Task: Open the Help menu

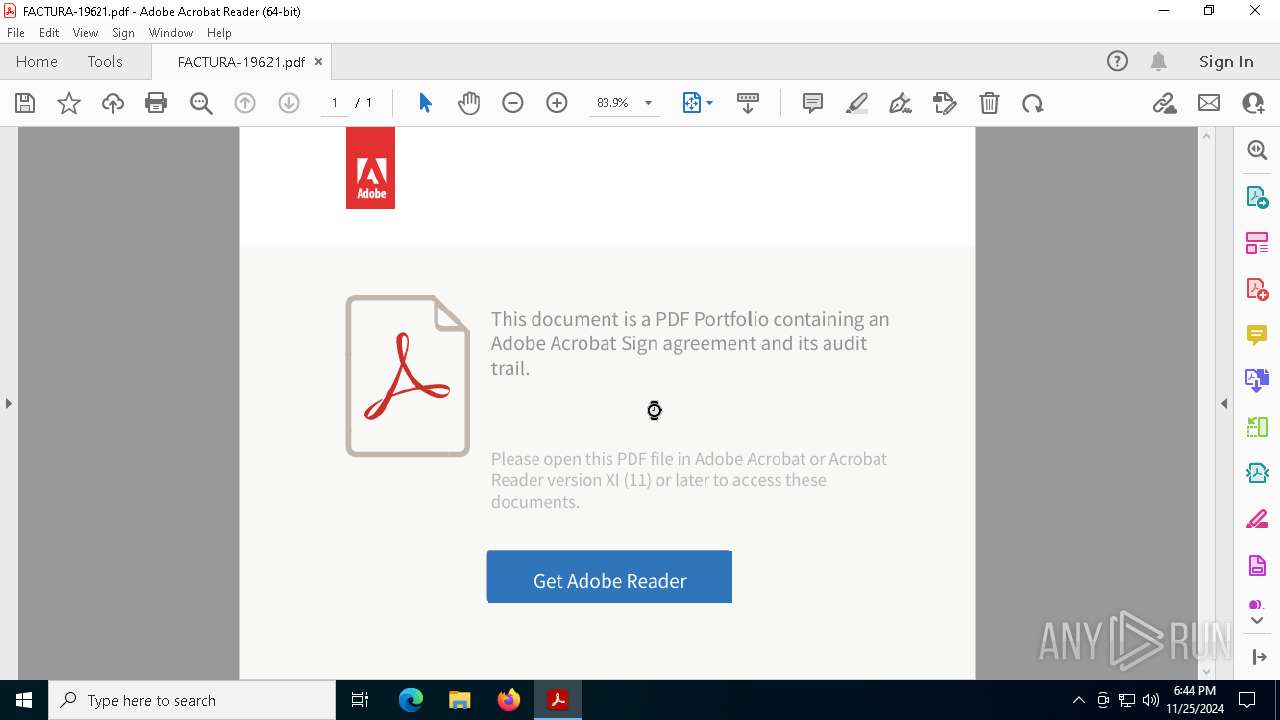Action: [219, 32]
